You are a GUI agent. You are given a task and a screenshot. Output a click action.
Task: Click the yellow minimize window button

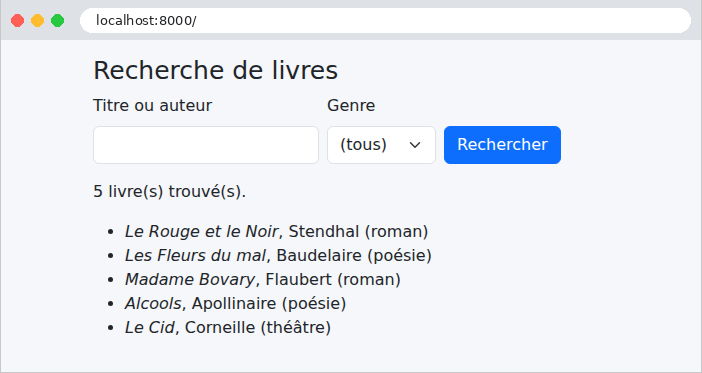pyautogui.click(x=37, y=21)
